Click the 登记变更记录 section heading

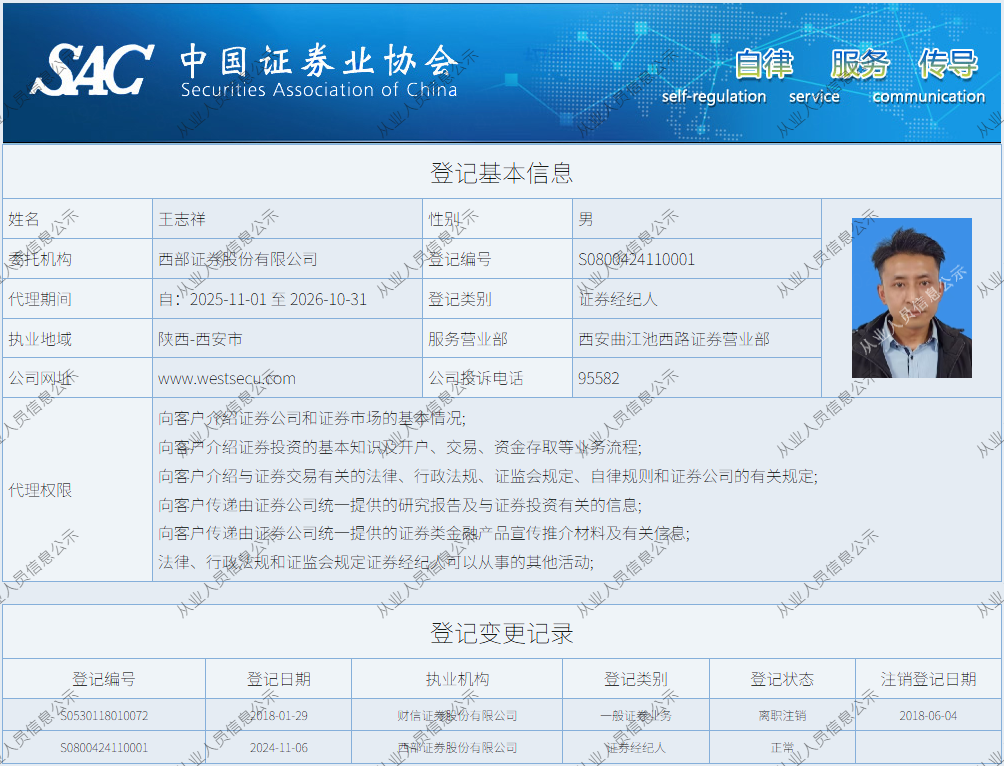point(501,633)
